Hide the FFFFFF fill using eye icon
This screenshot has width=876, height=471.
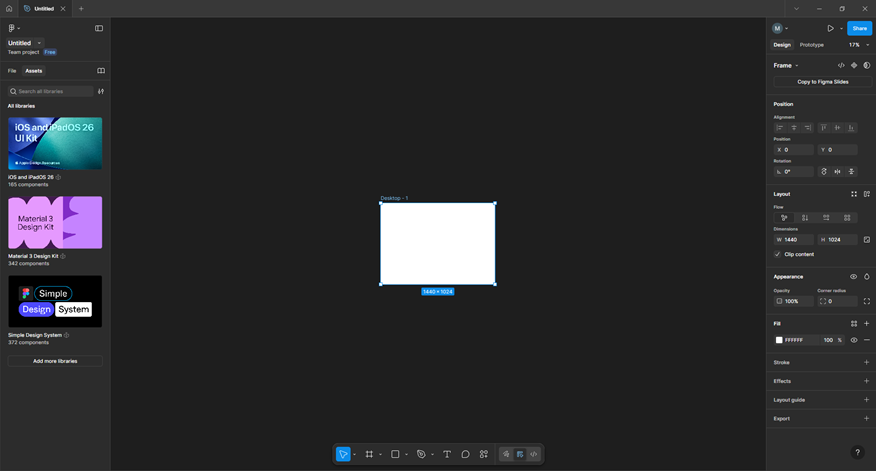pos(853,340)
